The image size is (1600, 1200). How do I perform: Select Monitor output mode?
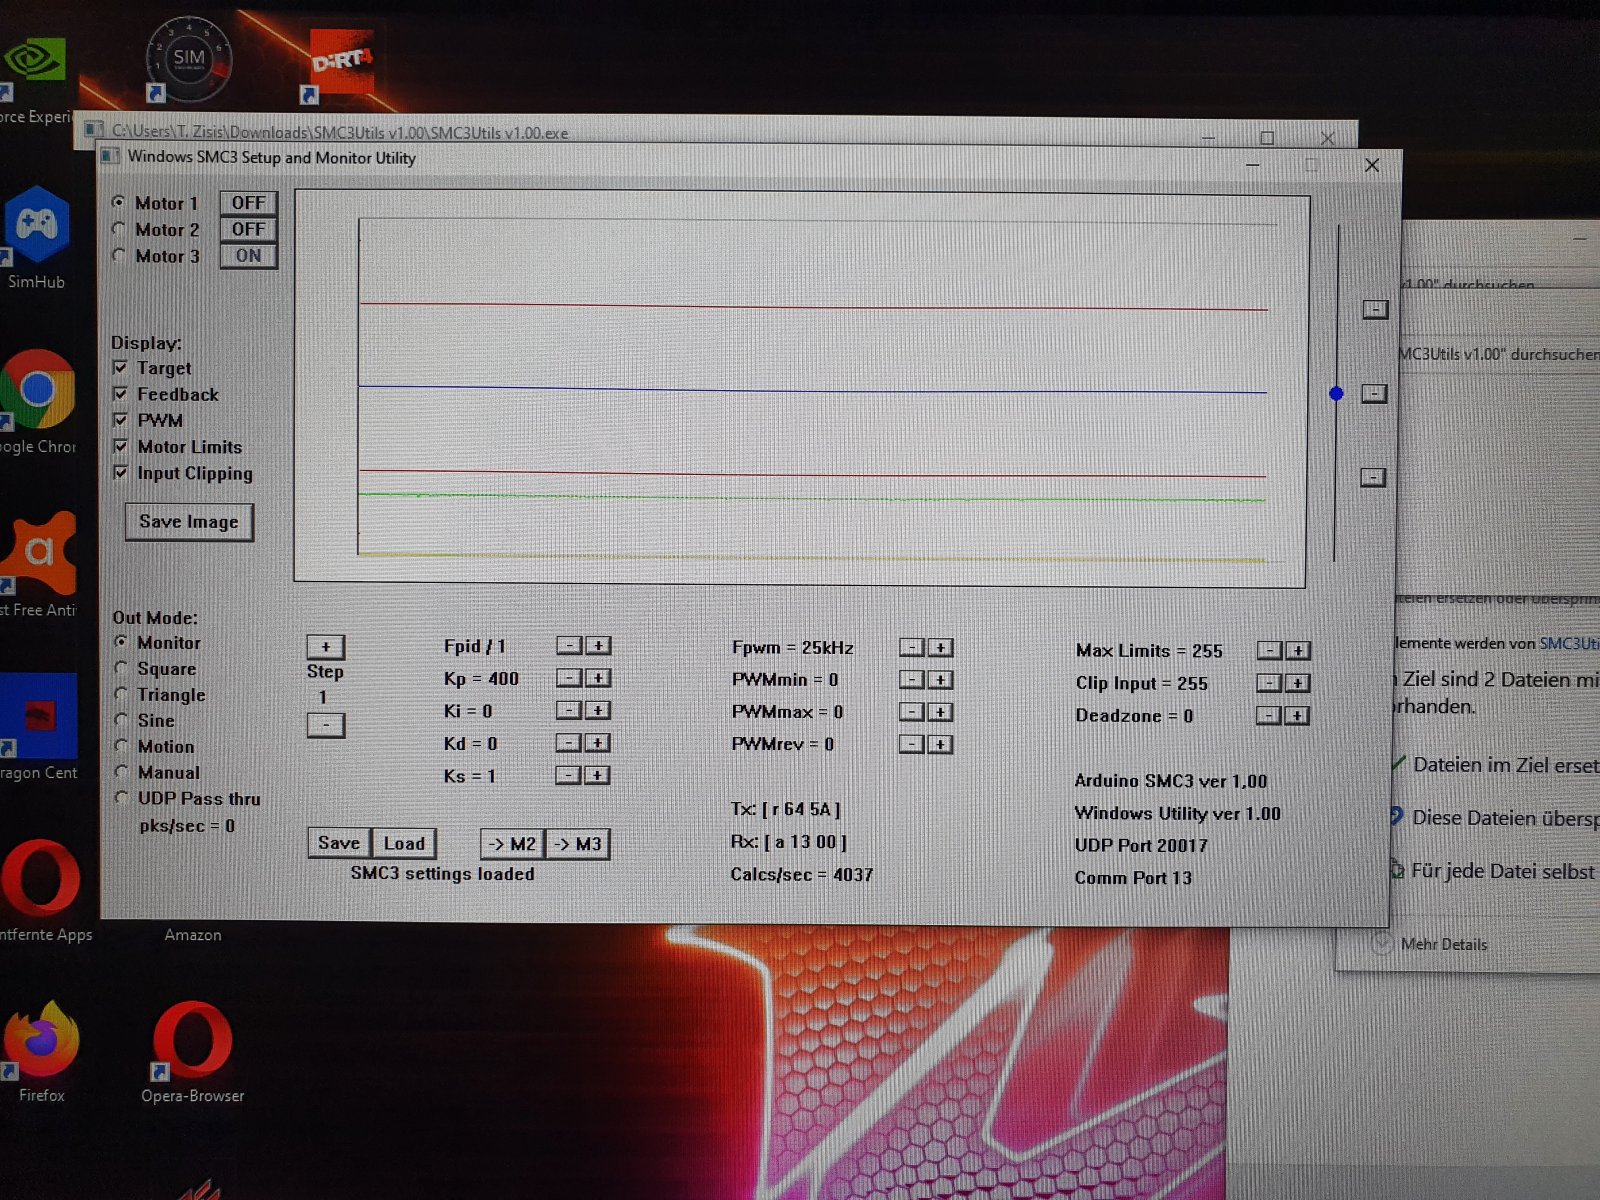pos(121,642)
